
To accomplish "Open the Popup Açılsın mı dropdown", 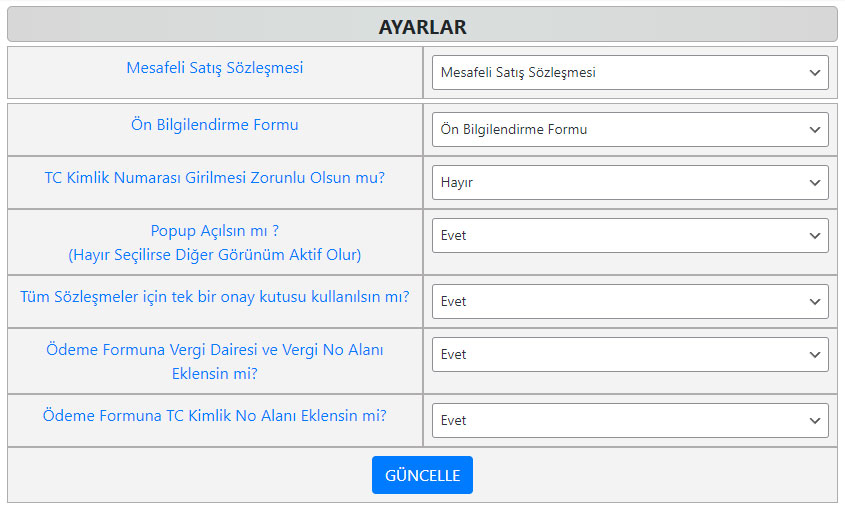I will pos(630,236).
